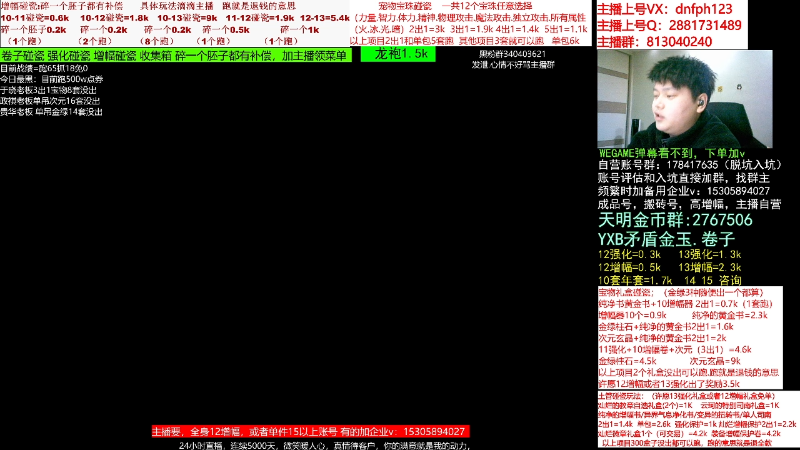Click the text "13强化=1.3k"
The height and width of the screenshot is (450, 800).
710,254
